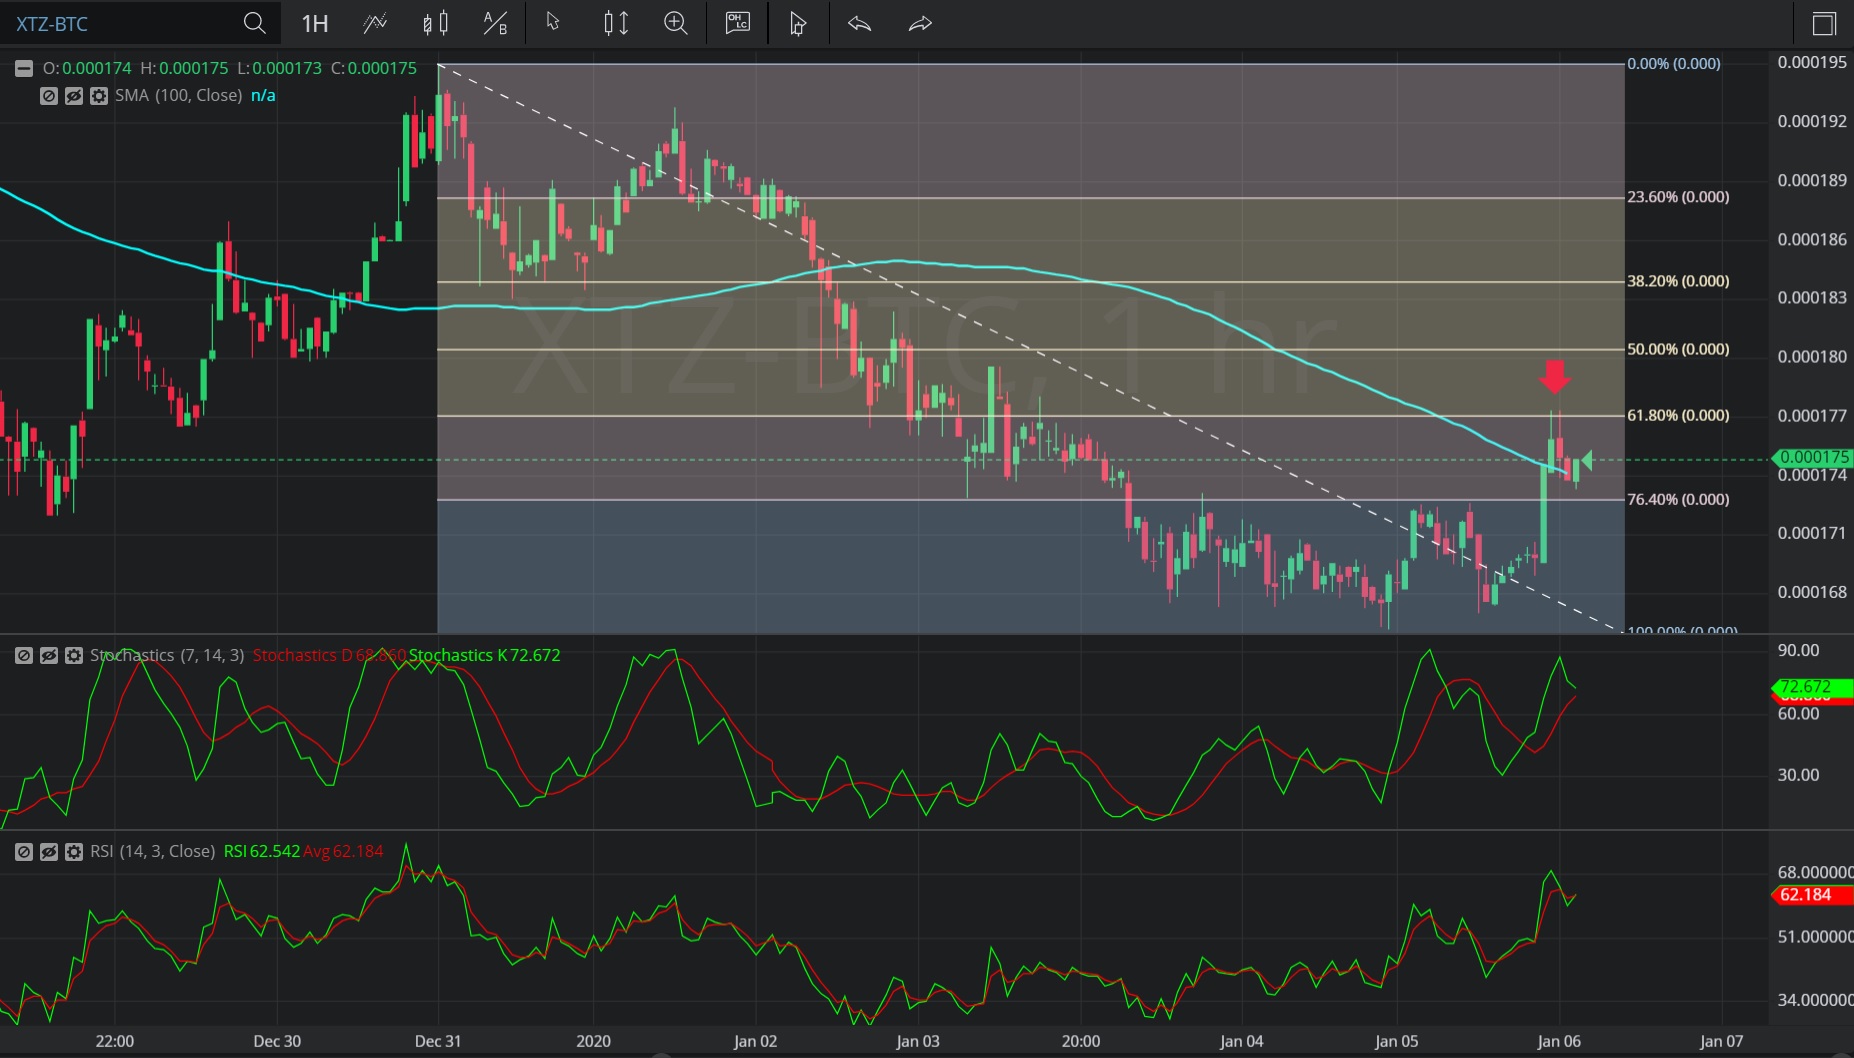
Task: Click the symbol search magnifier icon
Action: pos(255,23)
